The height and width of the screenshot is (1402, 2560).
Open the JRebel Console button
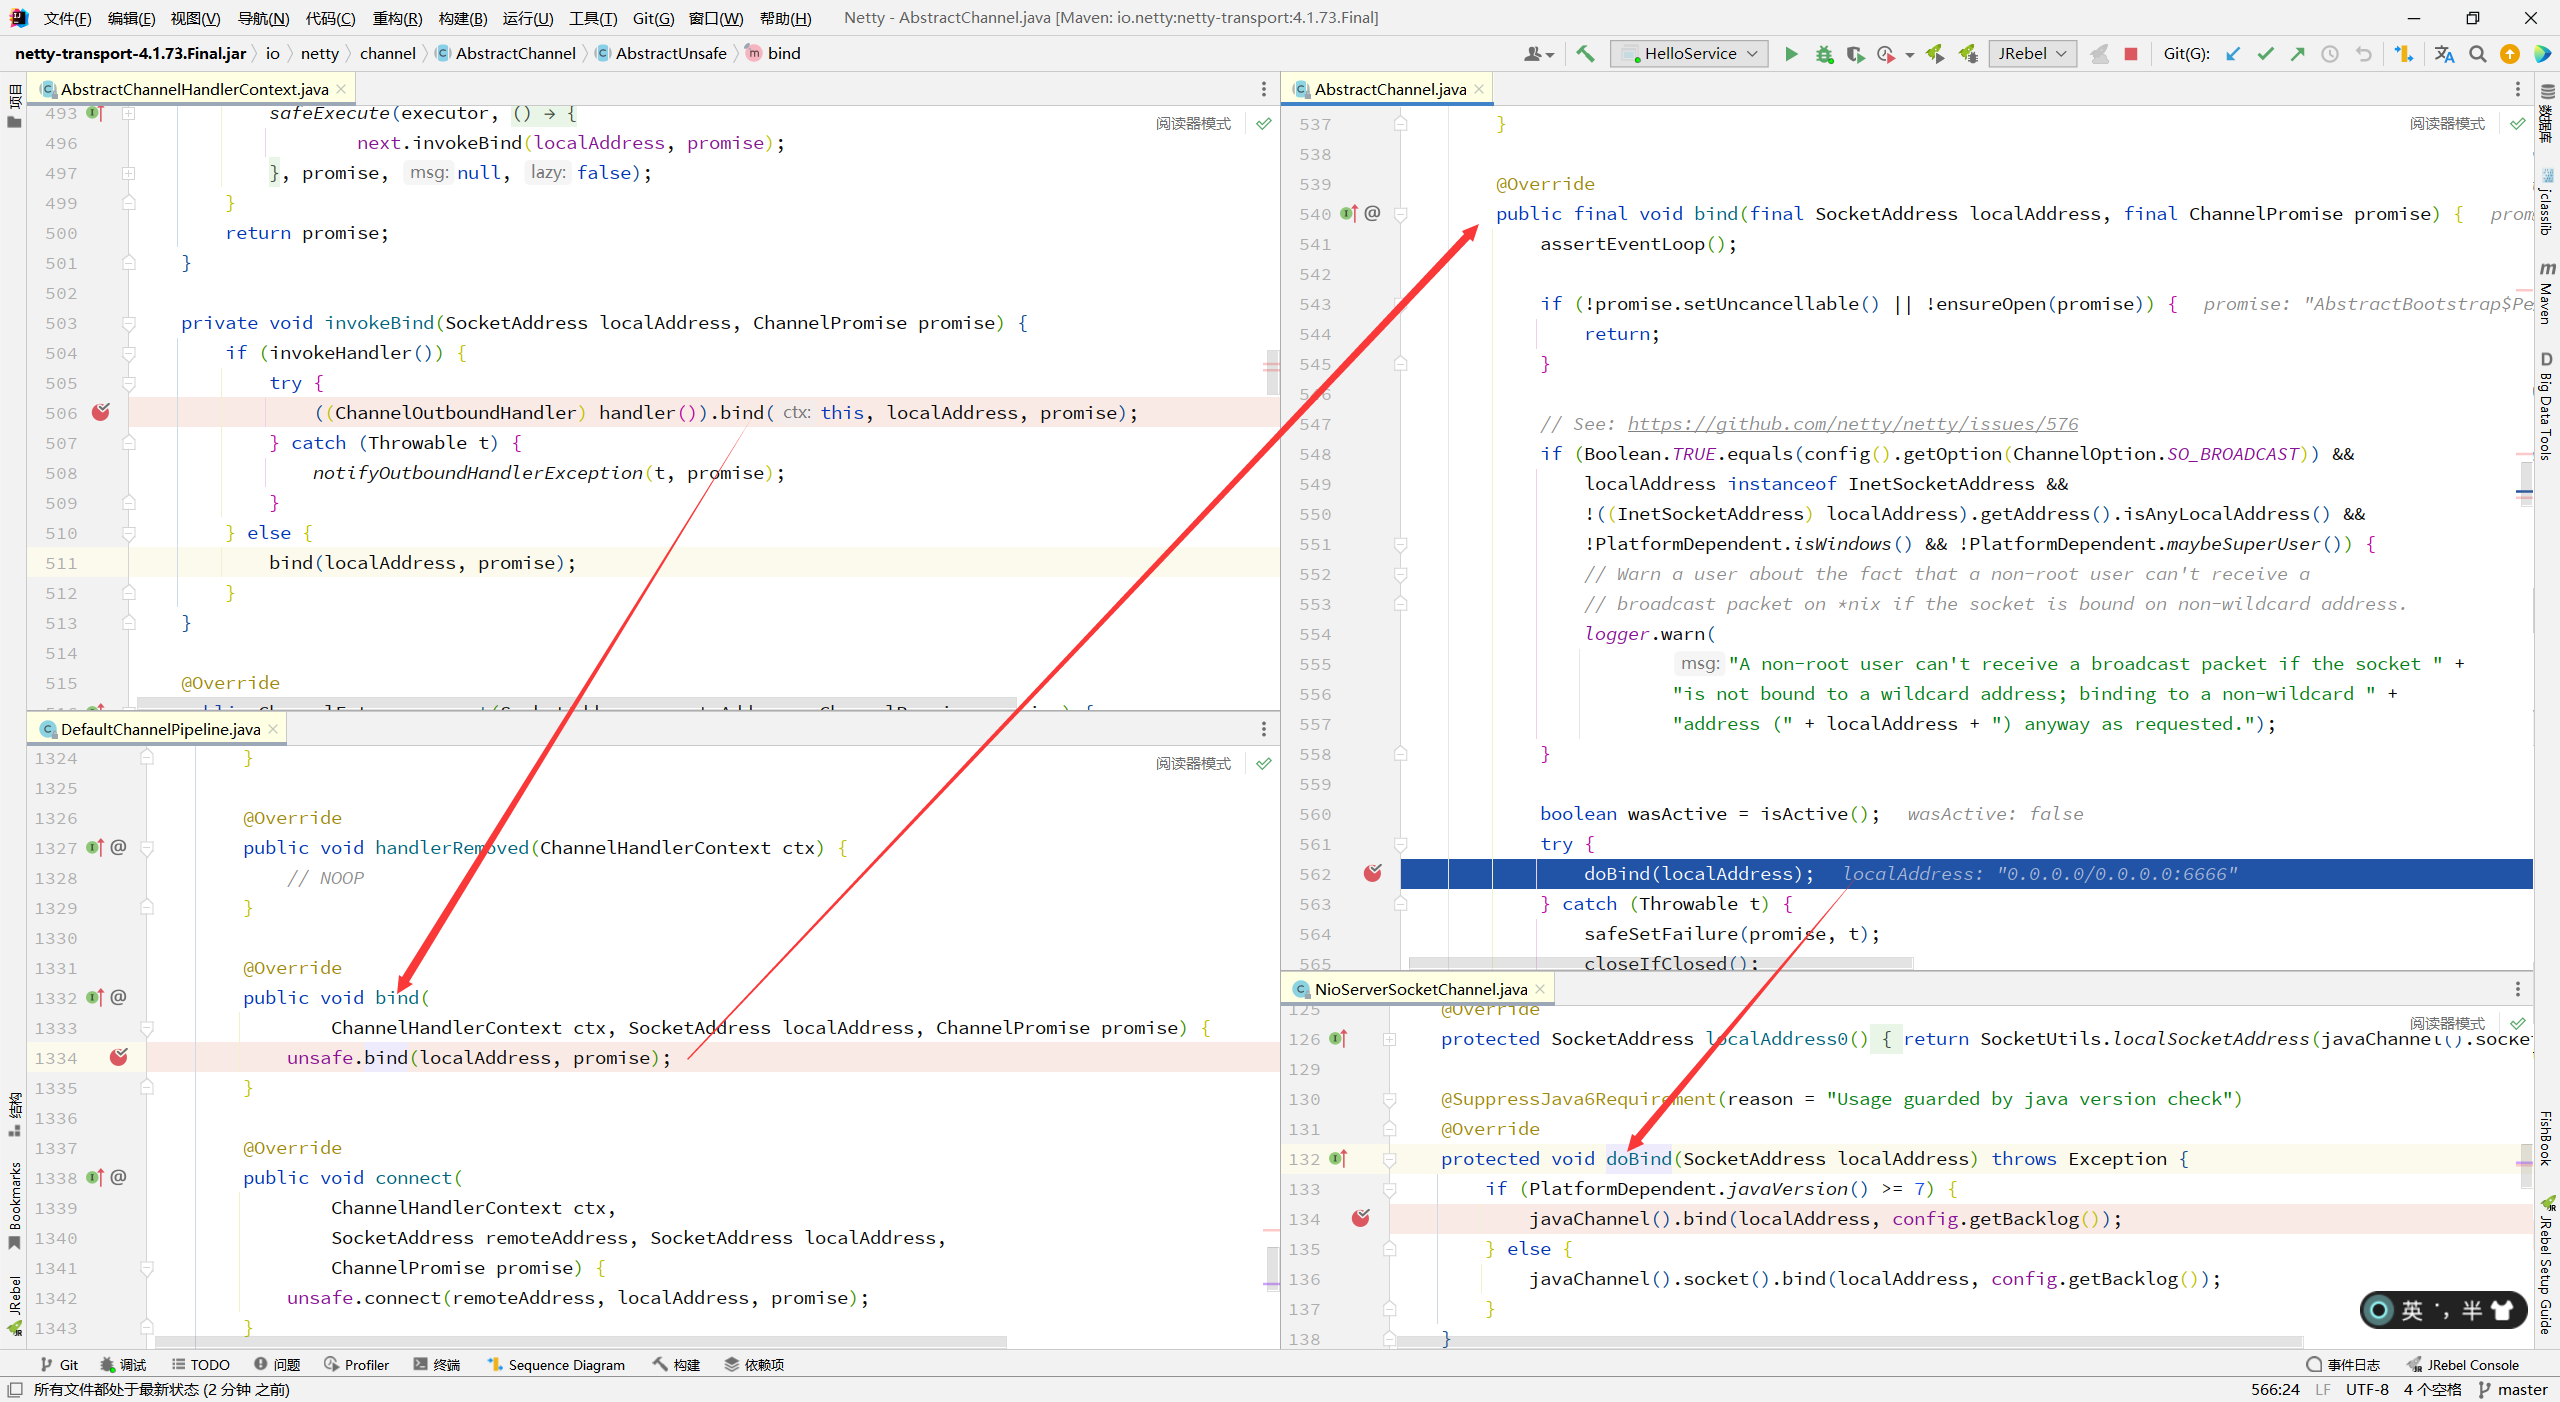coord(2462,1365)
